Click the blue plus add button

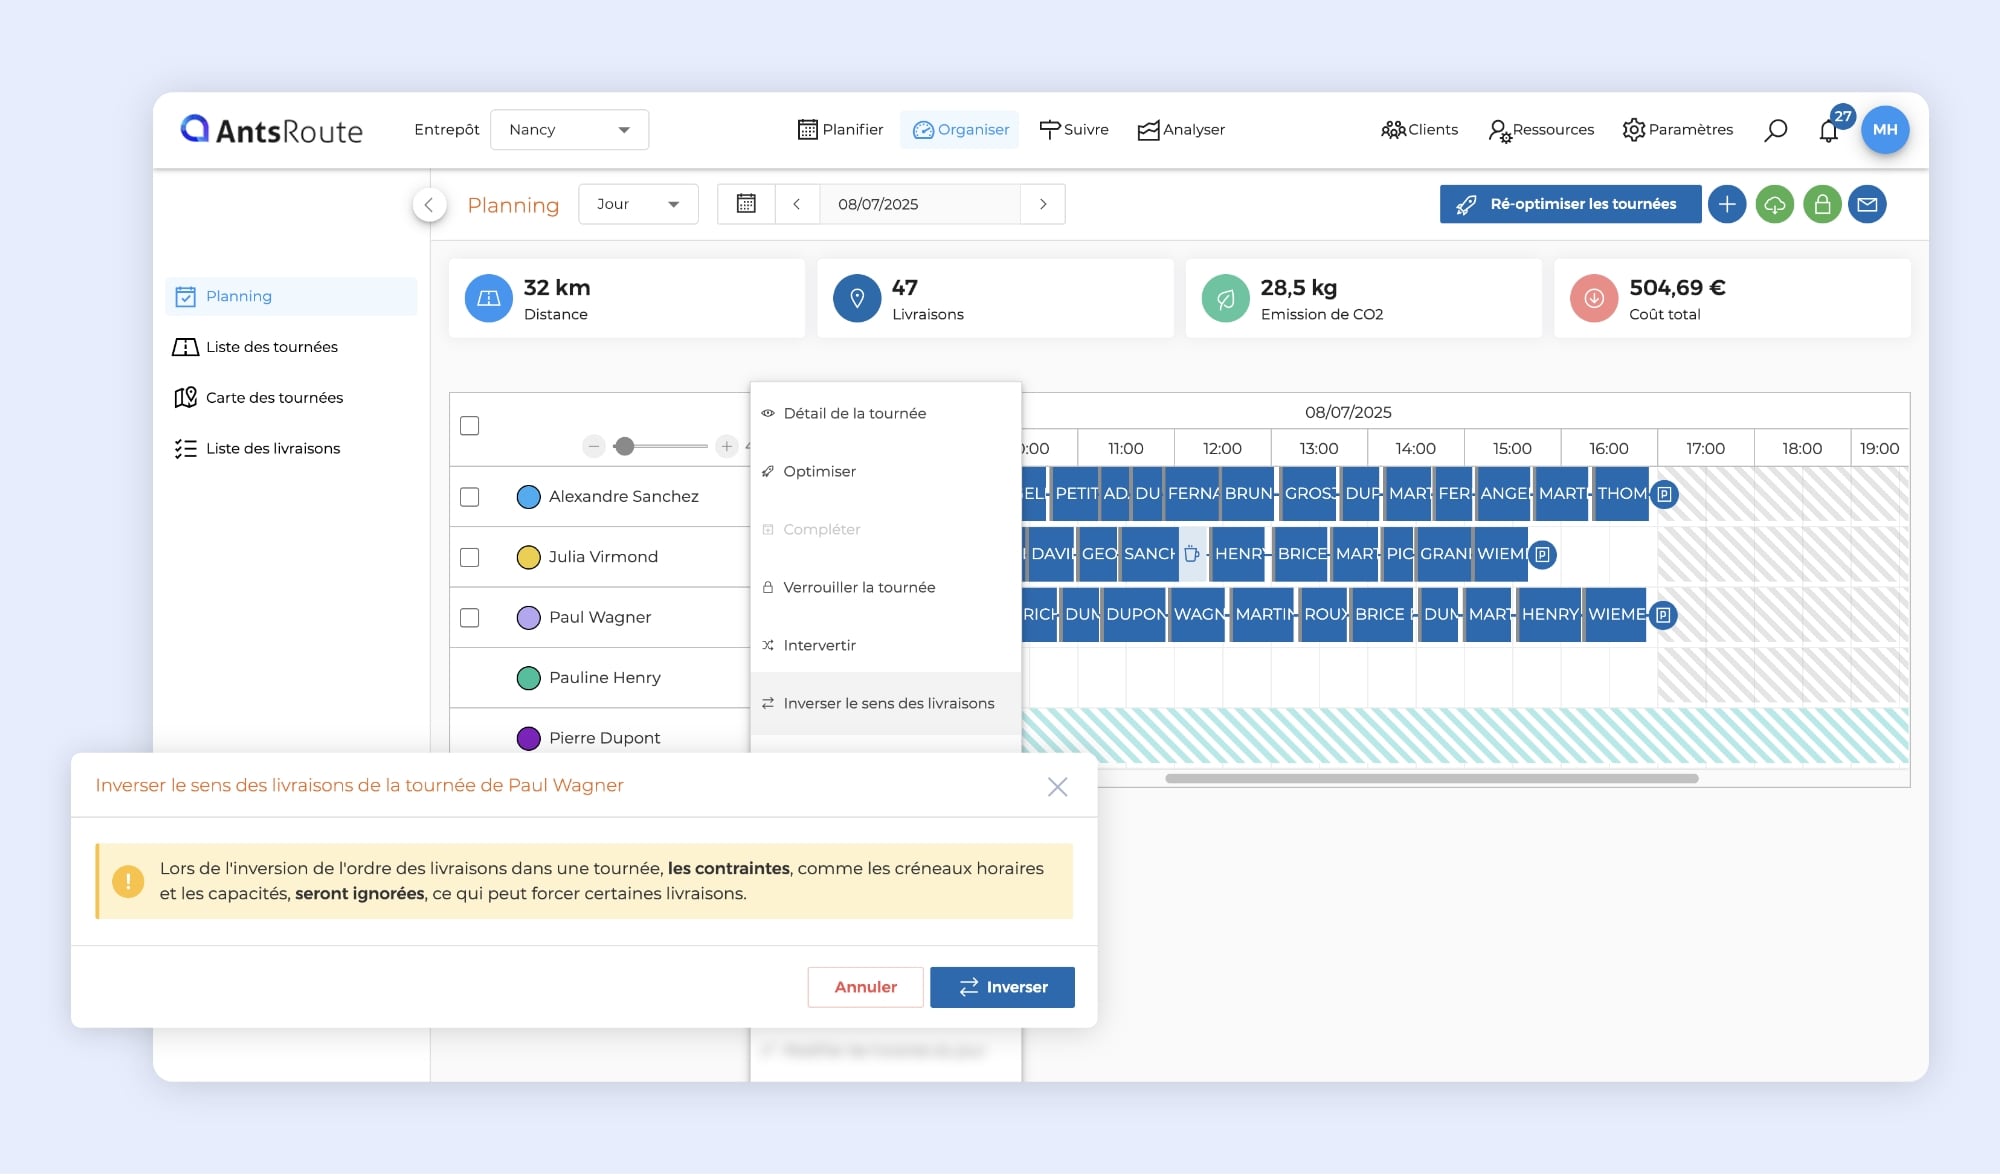pyautogui.click(x=1727, y=204)
